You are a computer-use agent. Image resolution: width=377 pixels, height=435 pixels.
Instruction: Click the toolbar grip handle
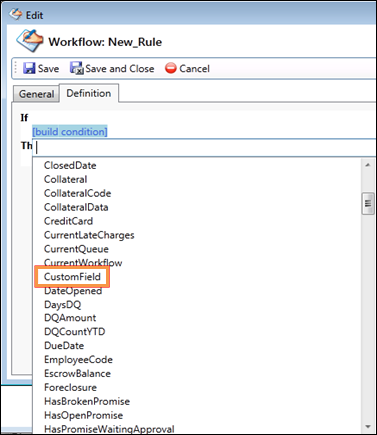[16, 68]
